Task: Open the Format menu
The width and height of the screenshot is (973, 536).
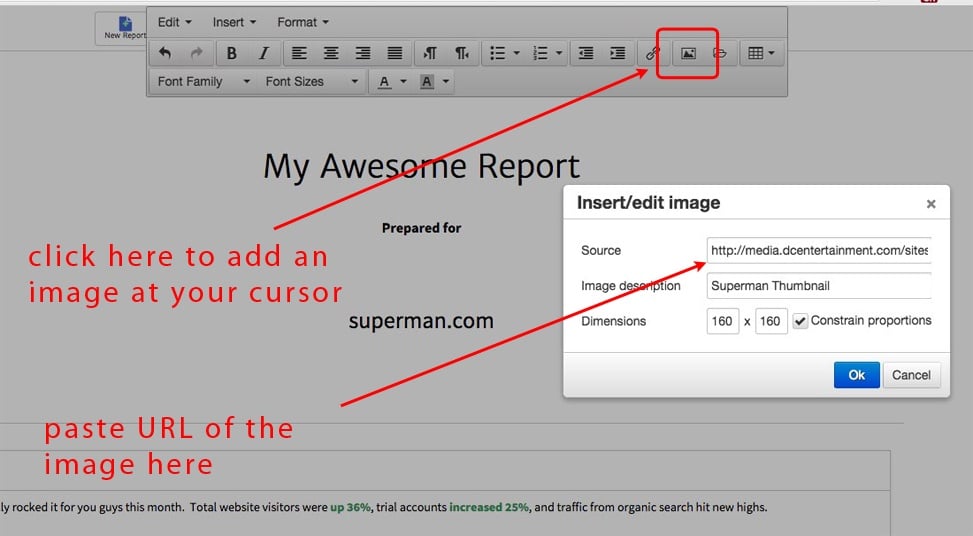Action: click(x=302, y=22)
